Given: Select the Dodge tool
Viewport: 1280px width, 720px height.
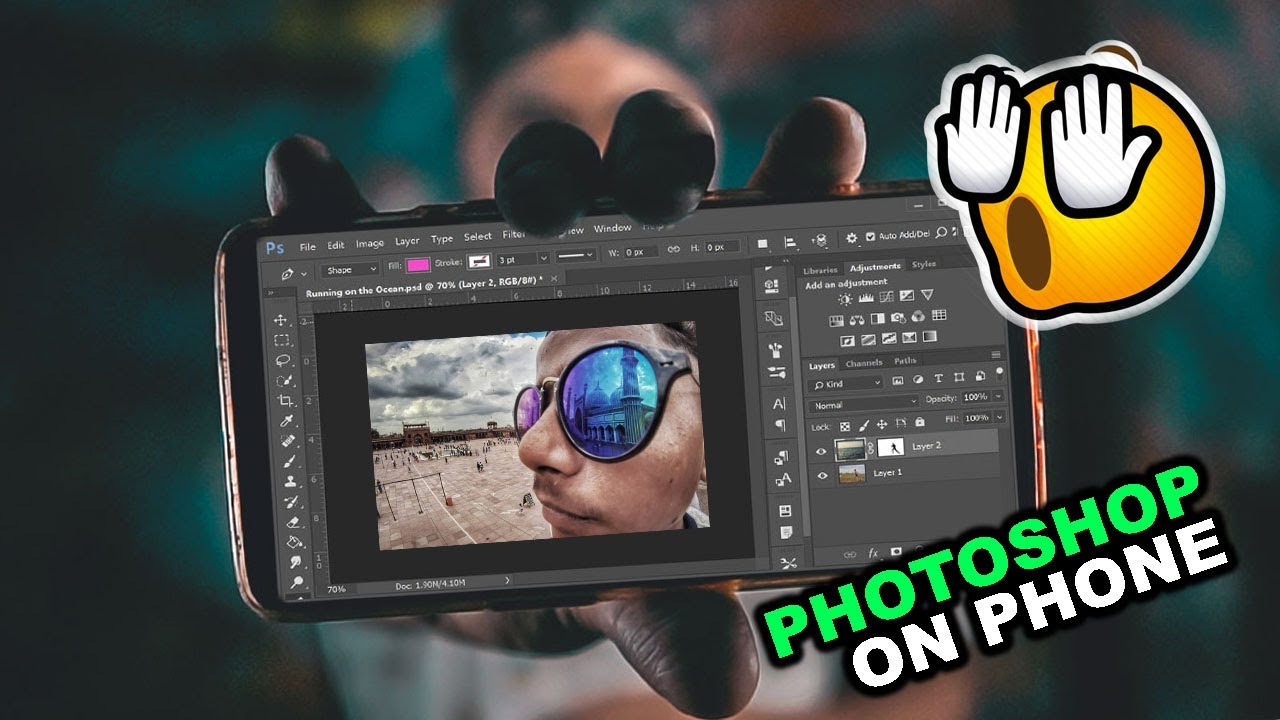Looking at the screenshot, I should coord(296,582).
